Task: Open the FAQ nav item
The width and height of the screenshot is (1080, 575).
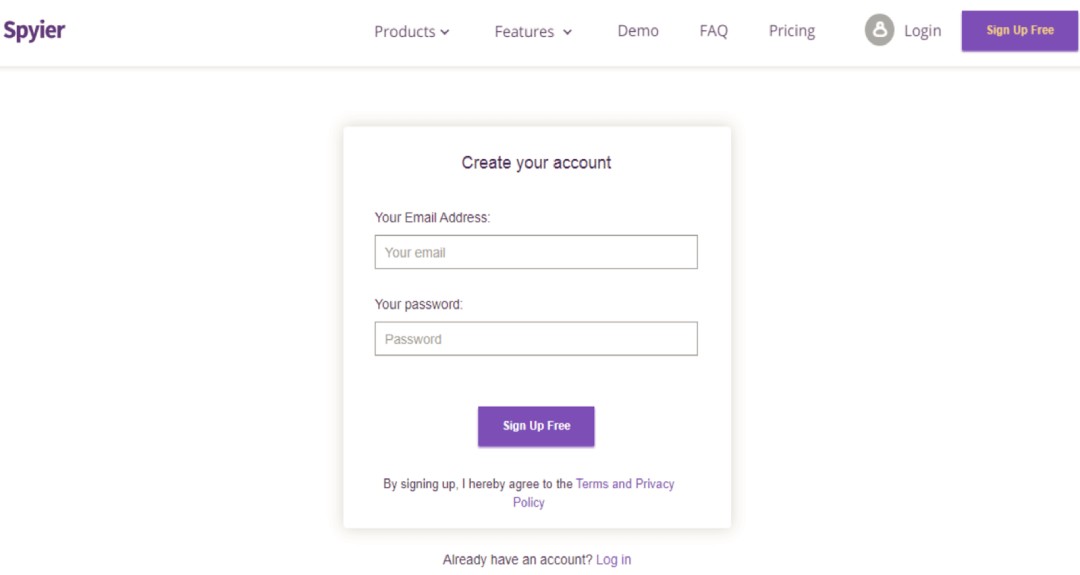Action: [x=714, y=31]
